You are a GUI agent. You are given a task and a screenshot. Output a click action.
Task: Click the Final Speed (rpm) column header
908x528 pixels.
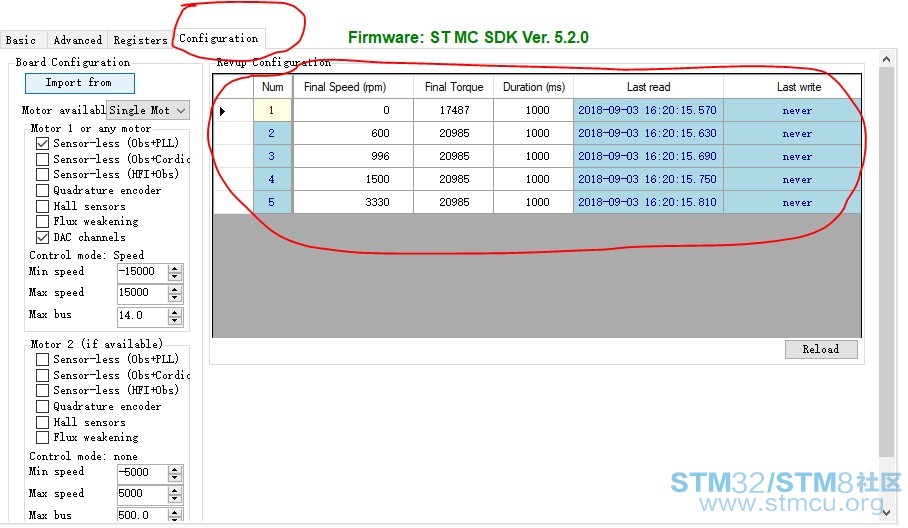click(x=353, y=87)
